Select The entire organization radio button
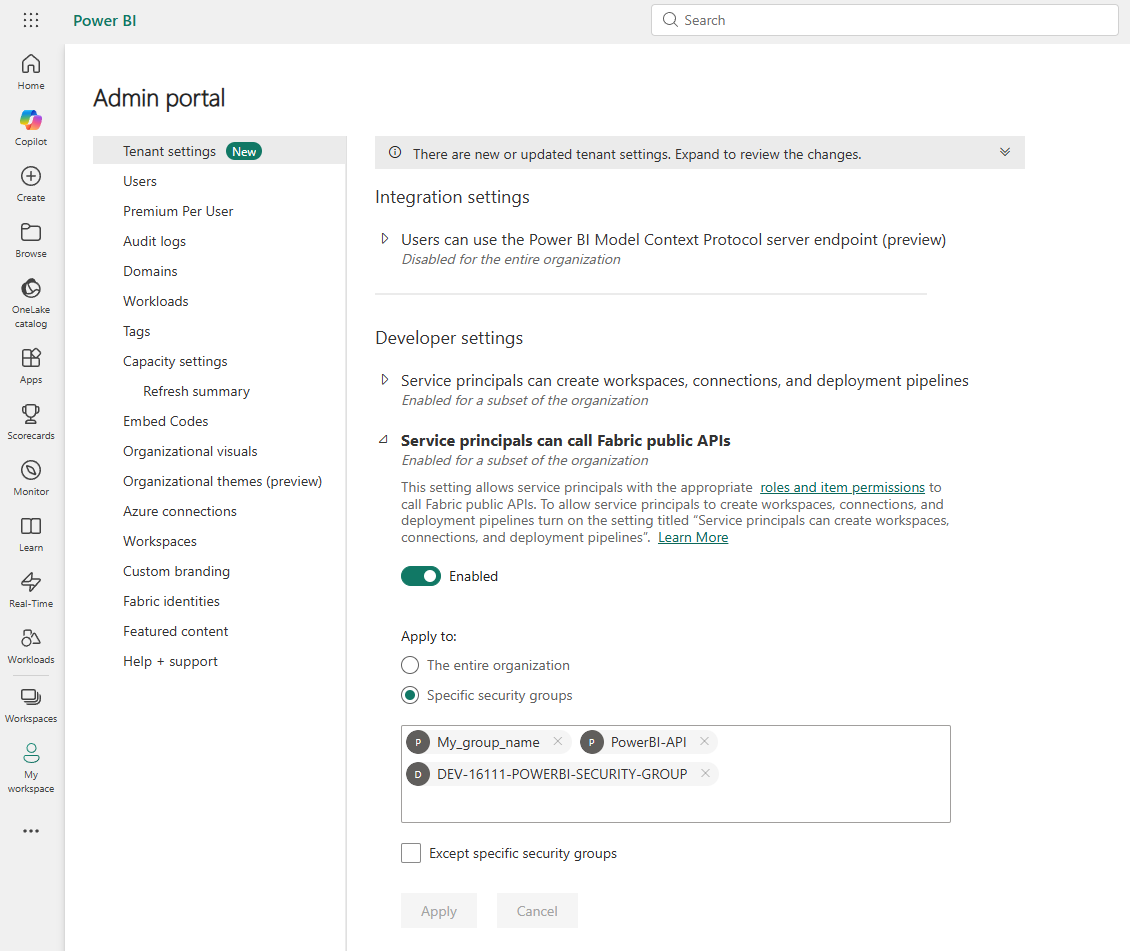This screenshot has width=1130, height=951. (x=410, y=665)
